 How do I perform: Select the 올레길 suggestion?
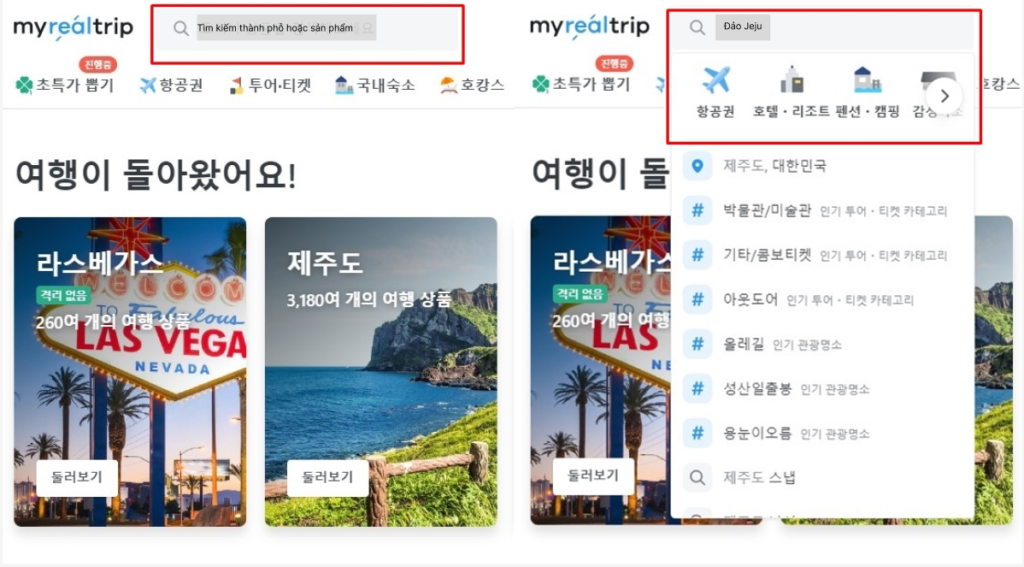click(x=823, y=344)
